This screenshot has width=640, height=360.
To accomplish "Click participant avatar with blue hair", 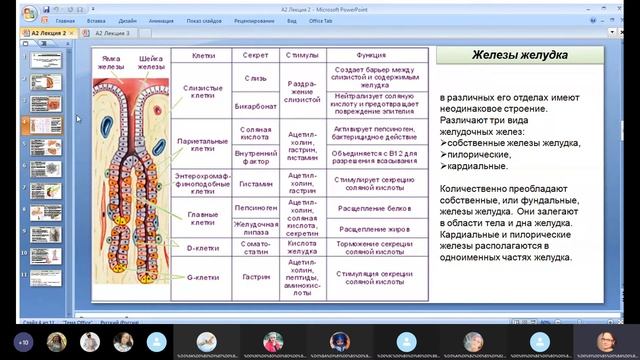I will 340,341.
